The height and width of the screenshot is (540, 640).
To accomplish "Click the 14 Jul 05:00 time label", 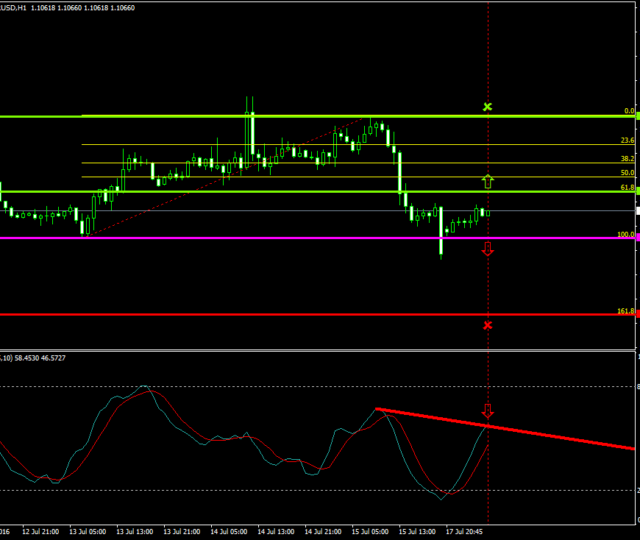I will pos(234,531).
